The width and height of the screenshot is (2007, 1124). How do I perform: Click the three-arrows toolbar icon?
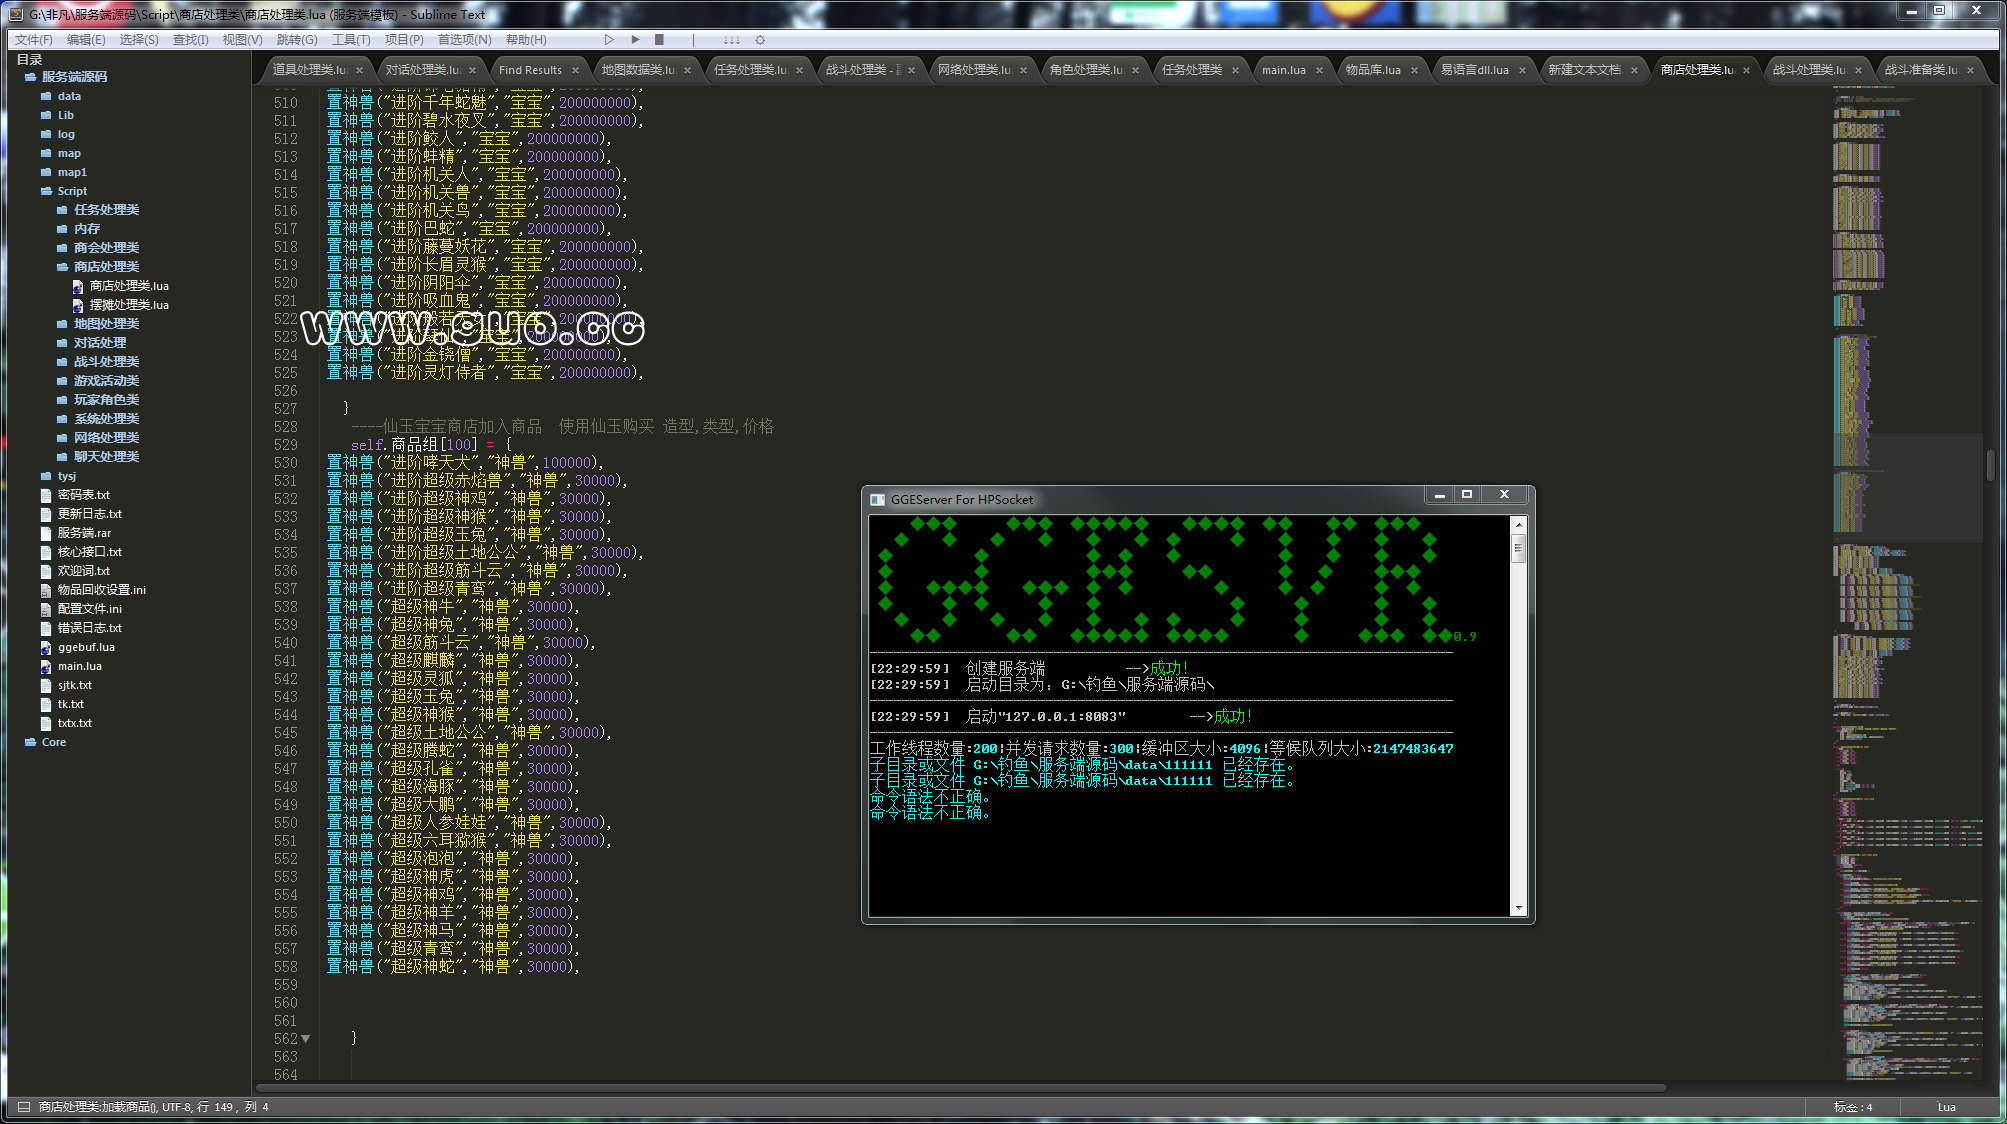point(731,40)
